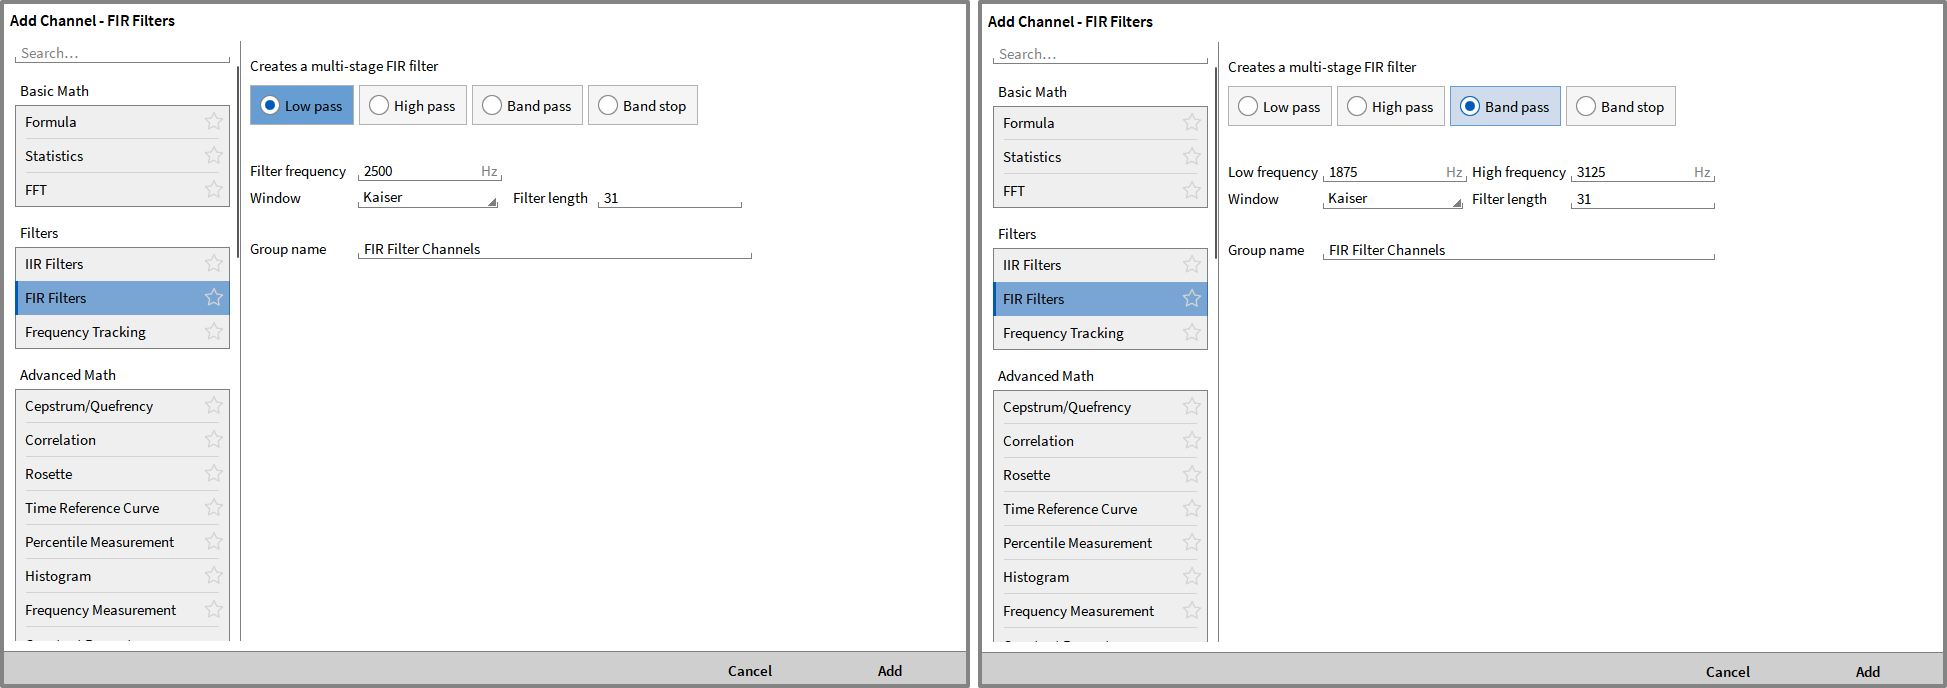Focus the Low frequency field showing 1875

coord(1384,172)
